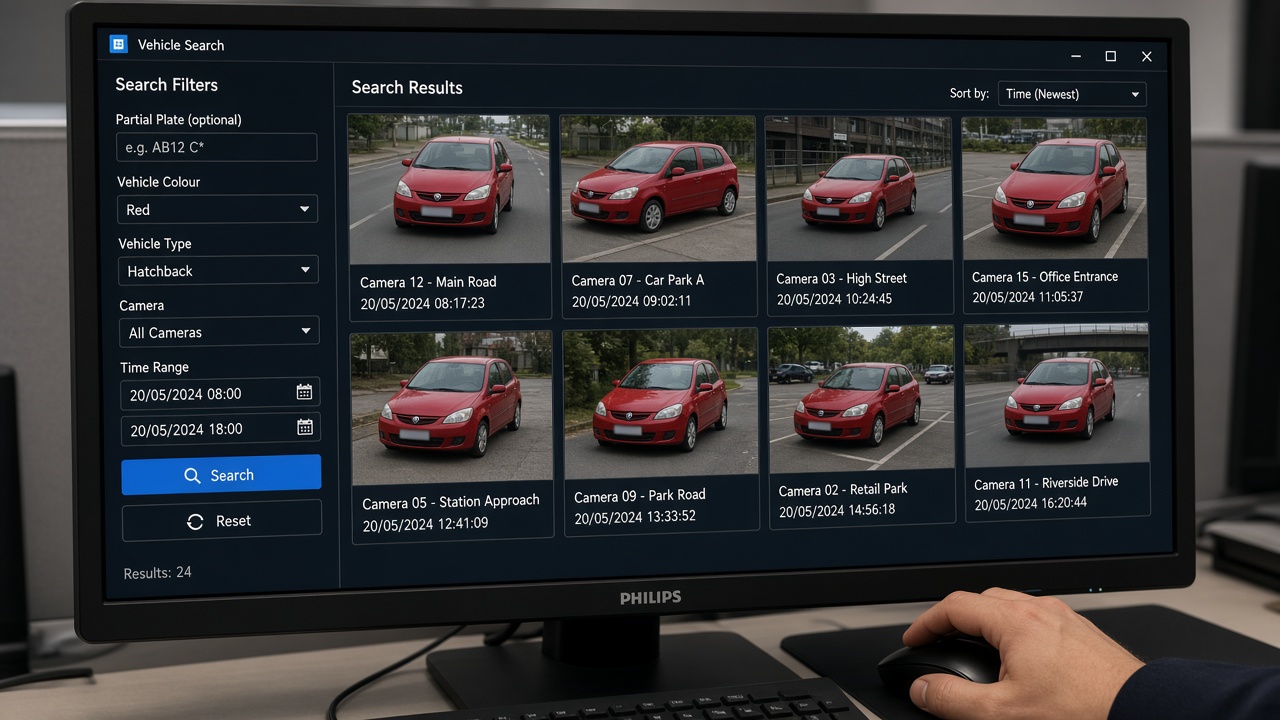Click the Search Filters heading
1280x720 pixels.
166,85
